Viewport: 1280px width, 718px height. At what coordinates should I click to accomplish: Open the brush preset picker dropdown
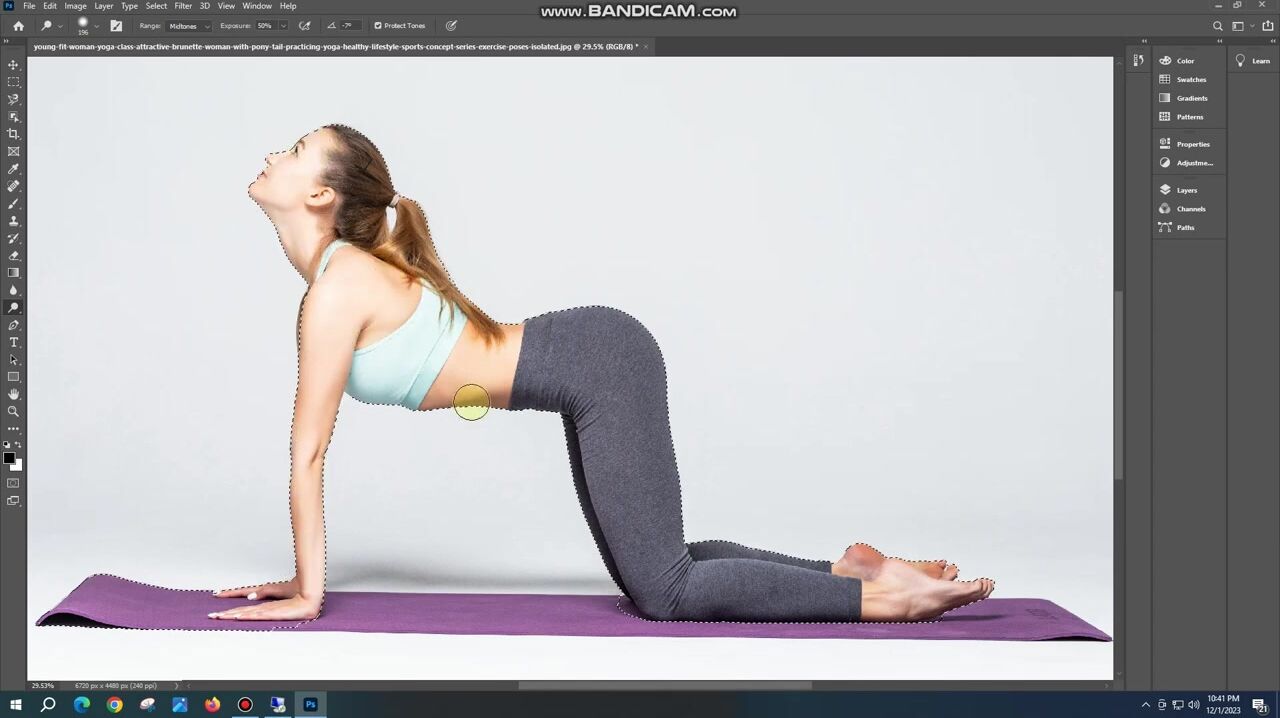coord(96,26)
